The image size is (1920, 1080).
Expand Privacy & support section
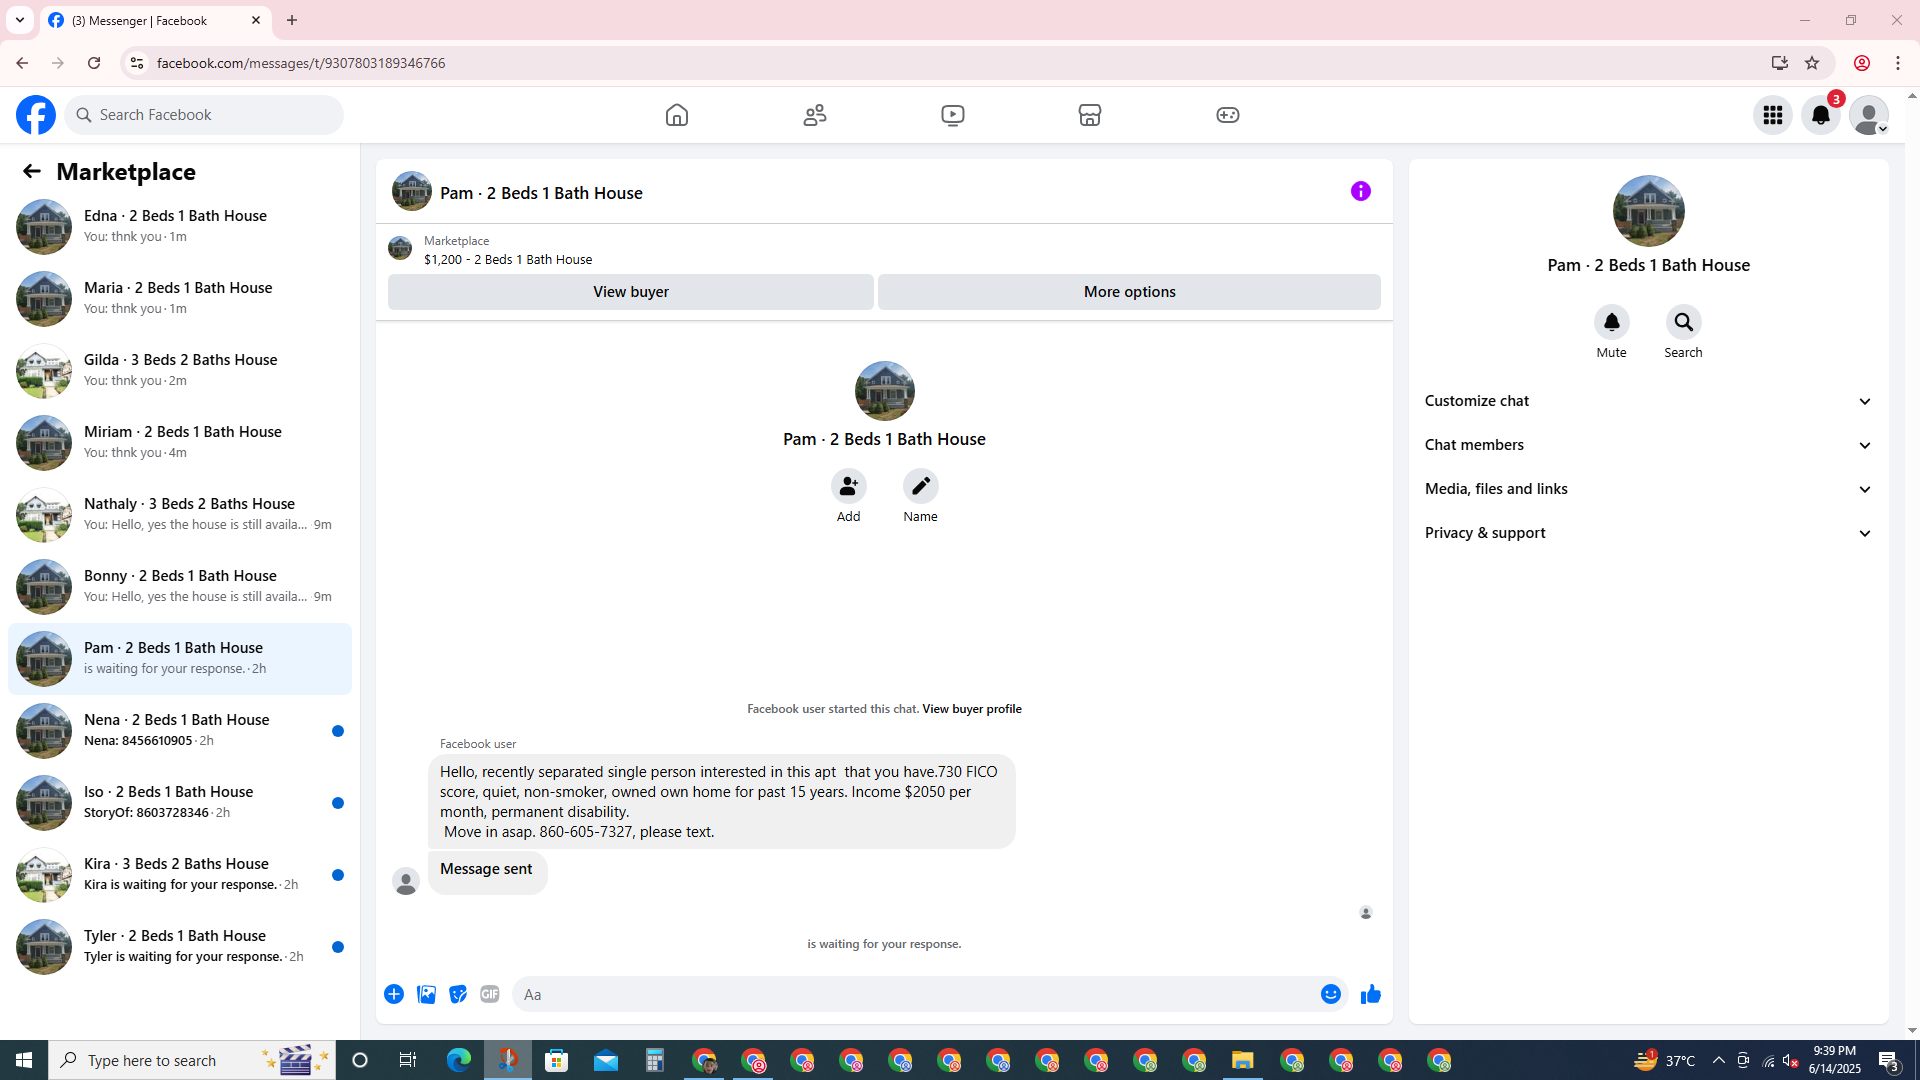(x=1648, y=533)
